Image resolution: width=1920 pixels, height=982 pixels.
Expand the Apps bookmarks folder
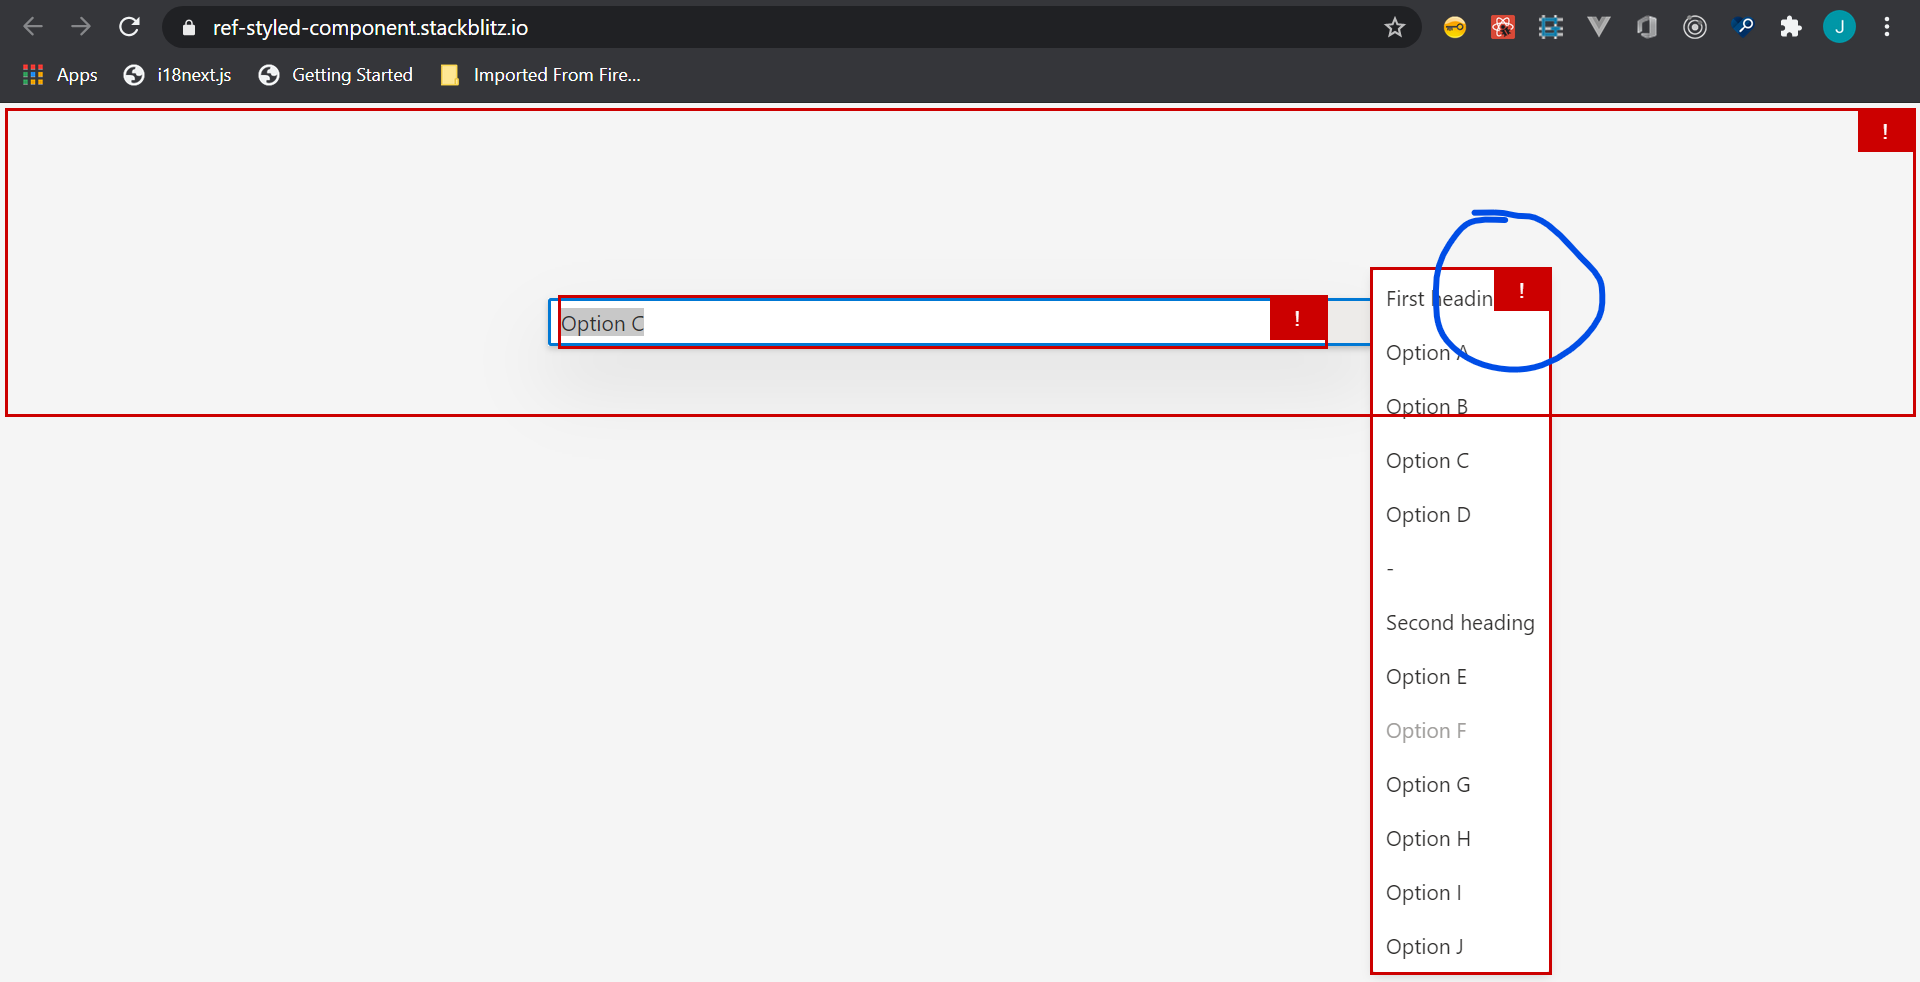click(x=58, y=74)
